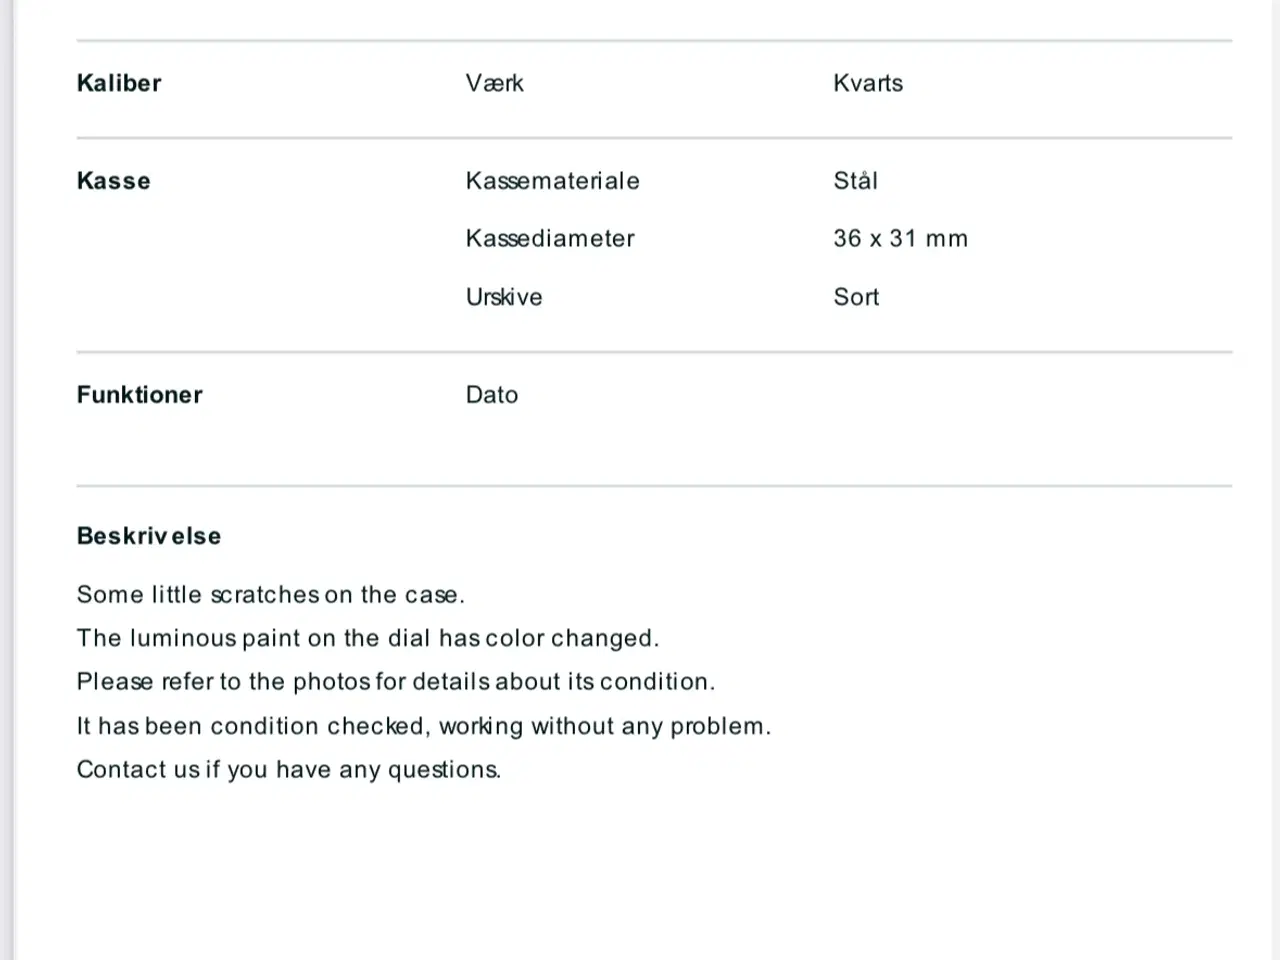Click the Dato function text
1280x960 pixels.
pos(492,395)
